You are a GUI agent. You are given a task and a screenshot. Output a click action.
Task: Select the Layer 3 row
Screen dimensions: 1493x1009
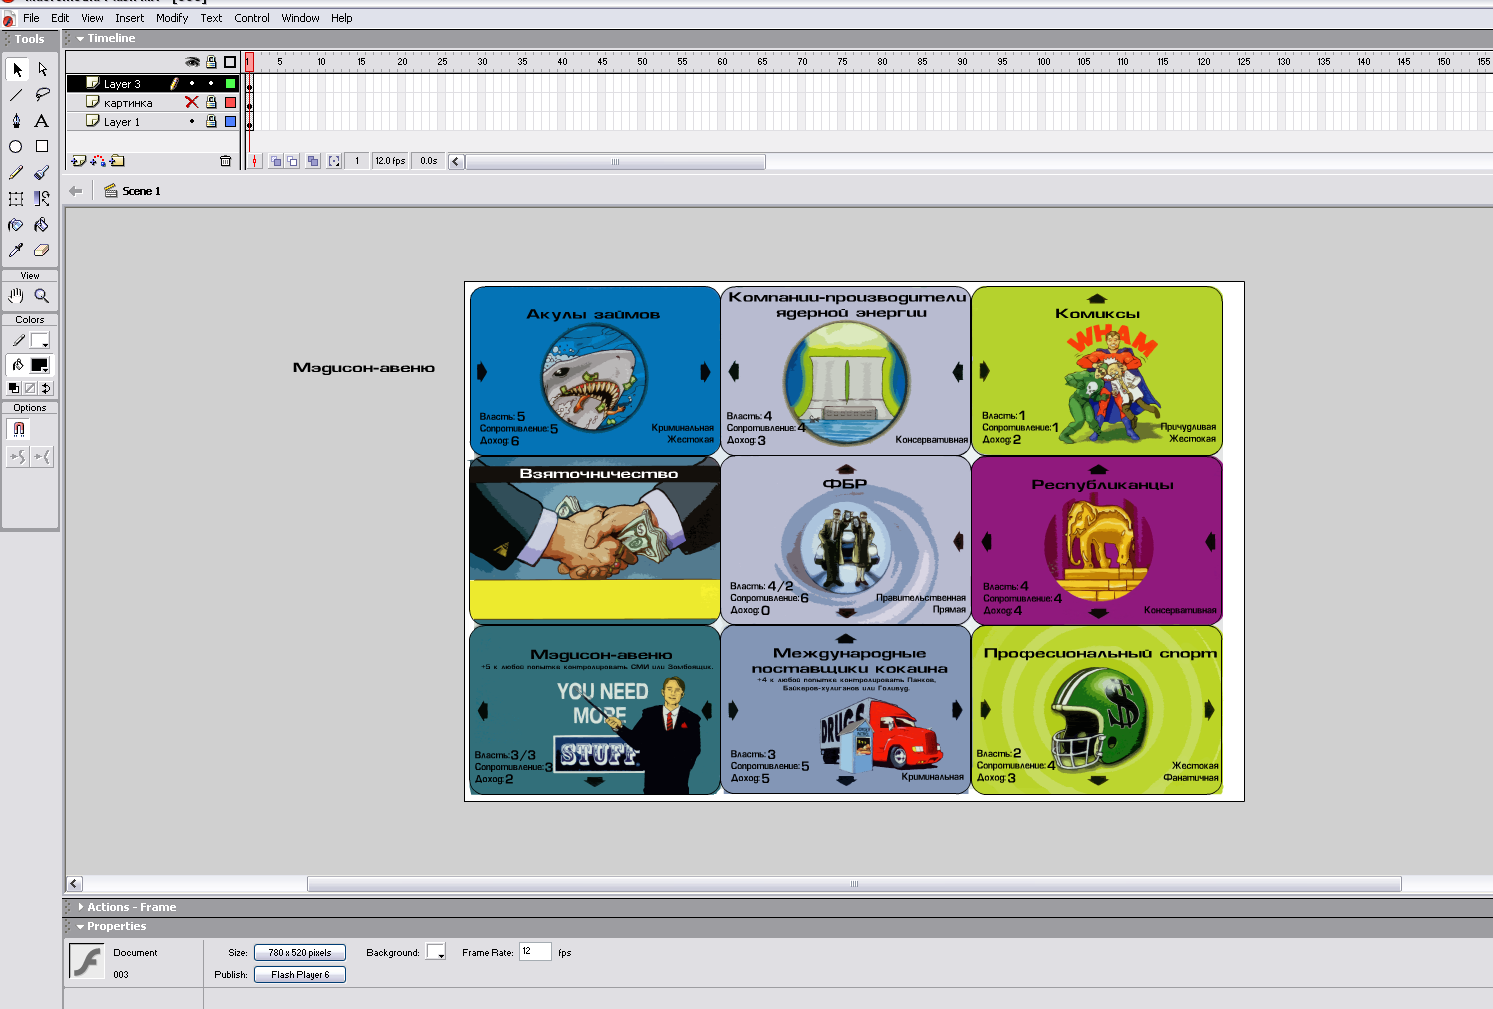click(153, 83)
